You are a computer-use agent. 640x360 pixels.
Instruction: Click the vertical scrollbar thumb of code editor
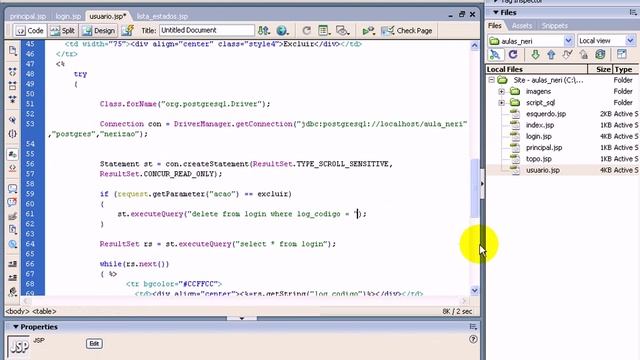pos(474,188)
